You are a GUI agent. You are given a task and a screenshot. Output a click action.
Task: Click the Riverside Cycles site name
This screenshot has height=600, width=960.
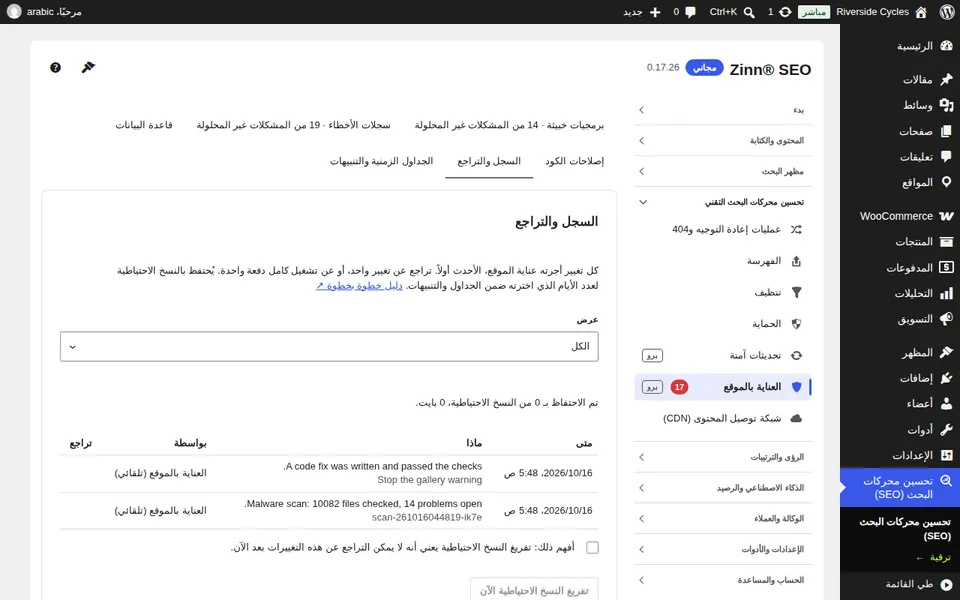(x=872, y=12)
